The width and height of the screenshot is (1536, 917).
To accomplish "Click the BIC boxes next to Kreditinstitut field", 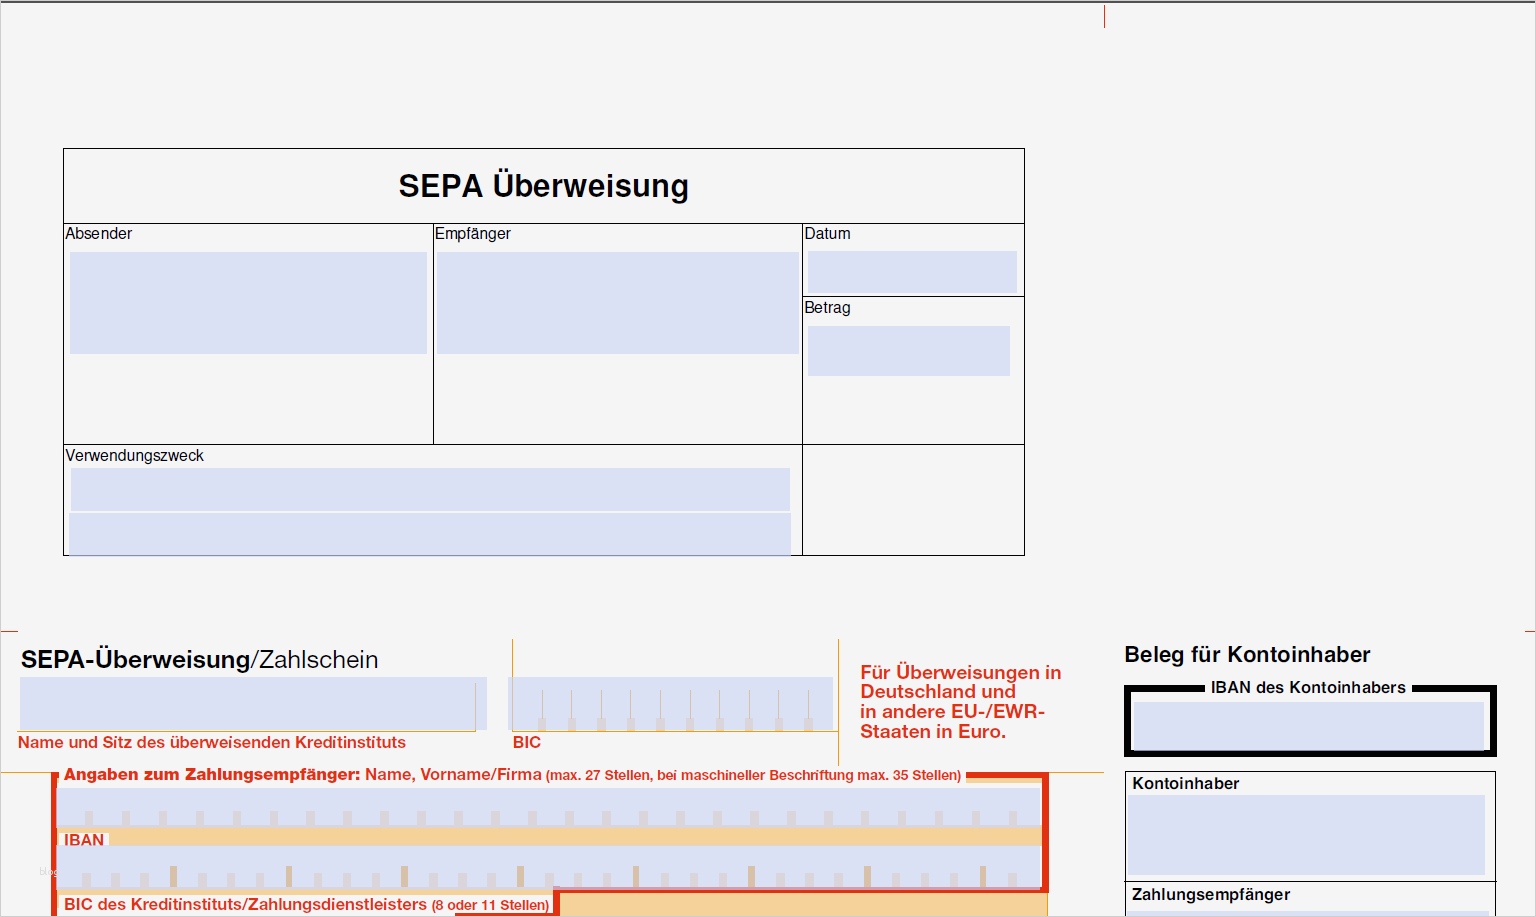I will click(672, 704).
